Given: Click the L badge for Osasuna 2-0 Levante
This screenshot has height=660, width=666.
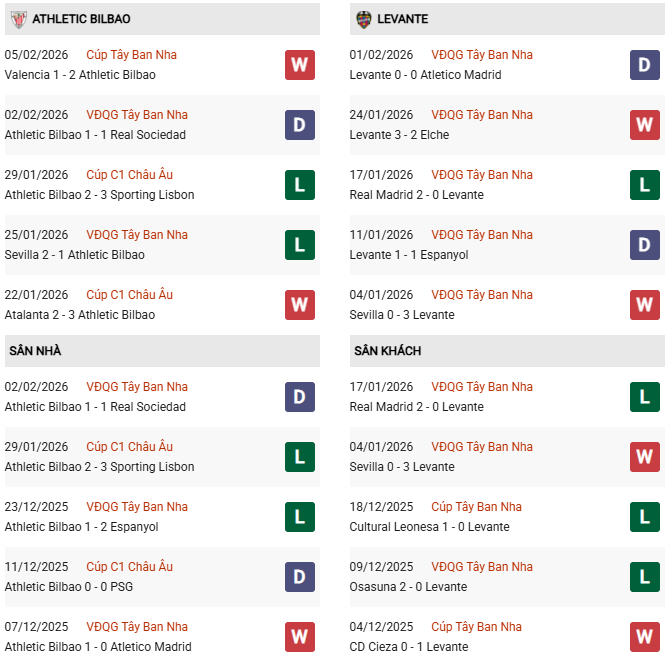Looking at the screenshot, I should coord(645,577).
